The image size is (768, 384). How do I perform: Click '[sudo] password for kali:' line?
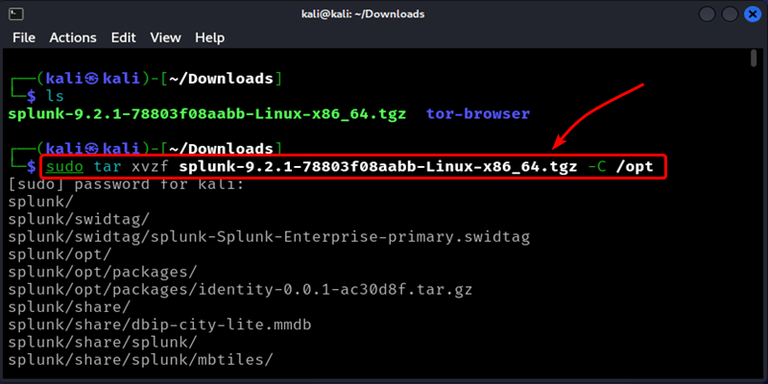click(x=126, y=185)
